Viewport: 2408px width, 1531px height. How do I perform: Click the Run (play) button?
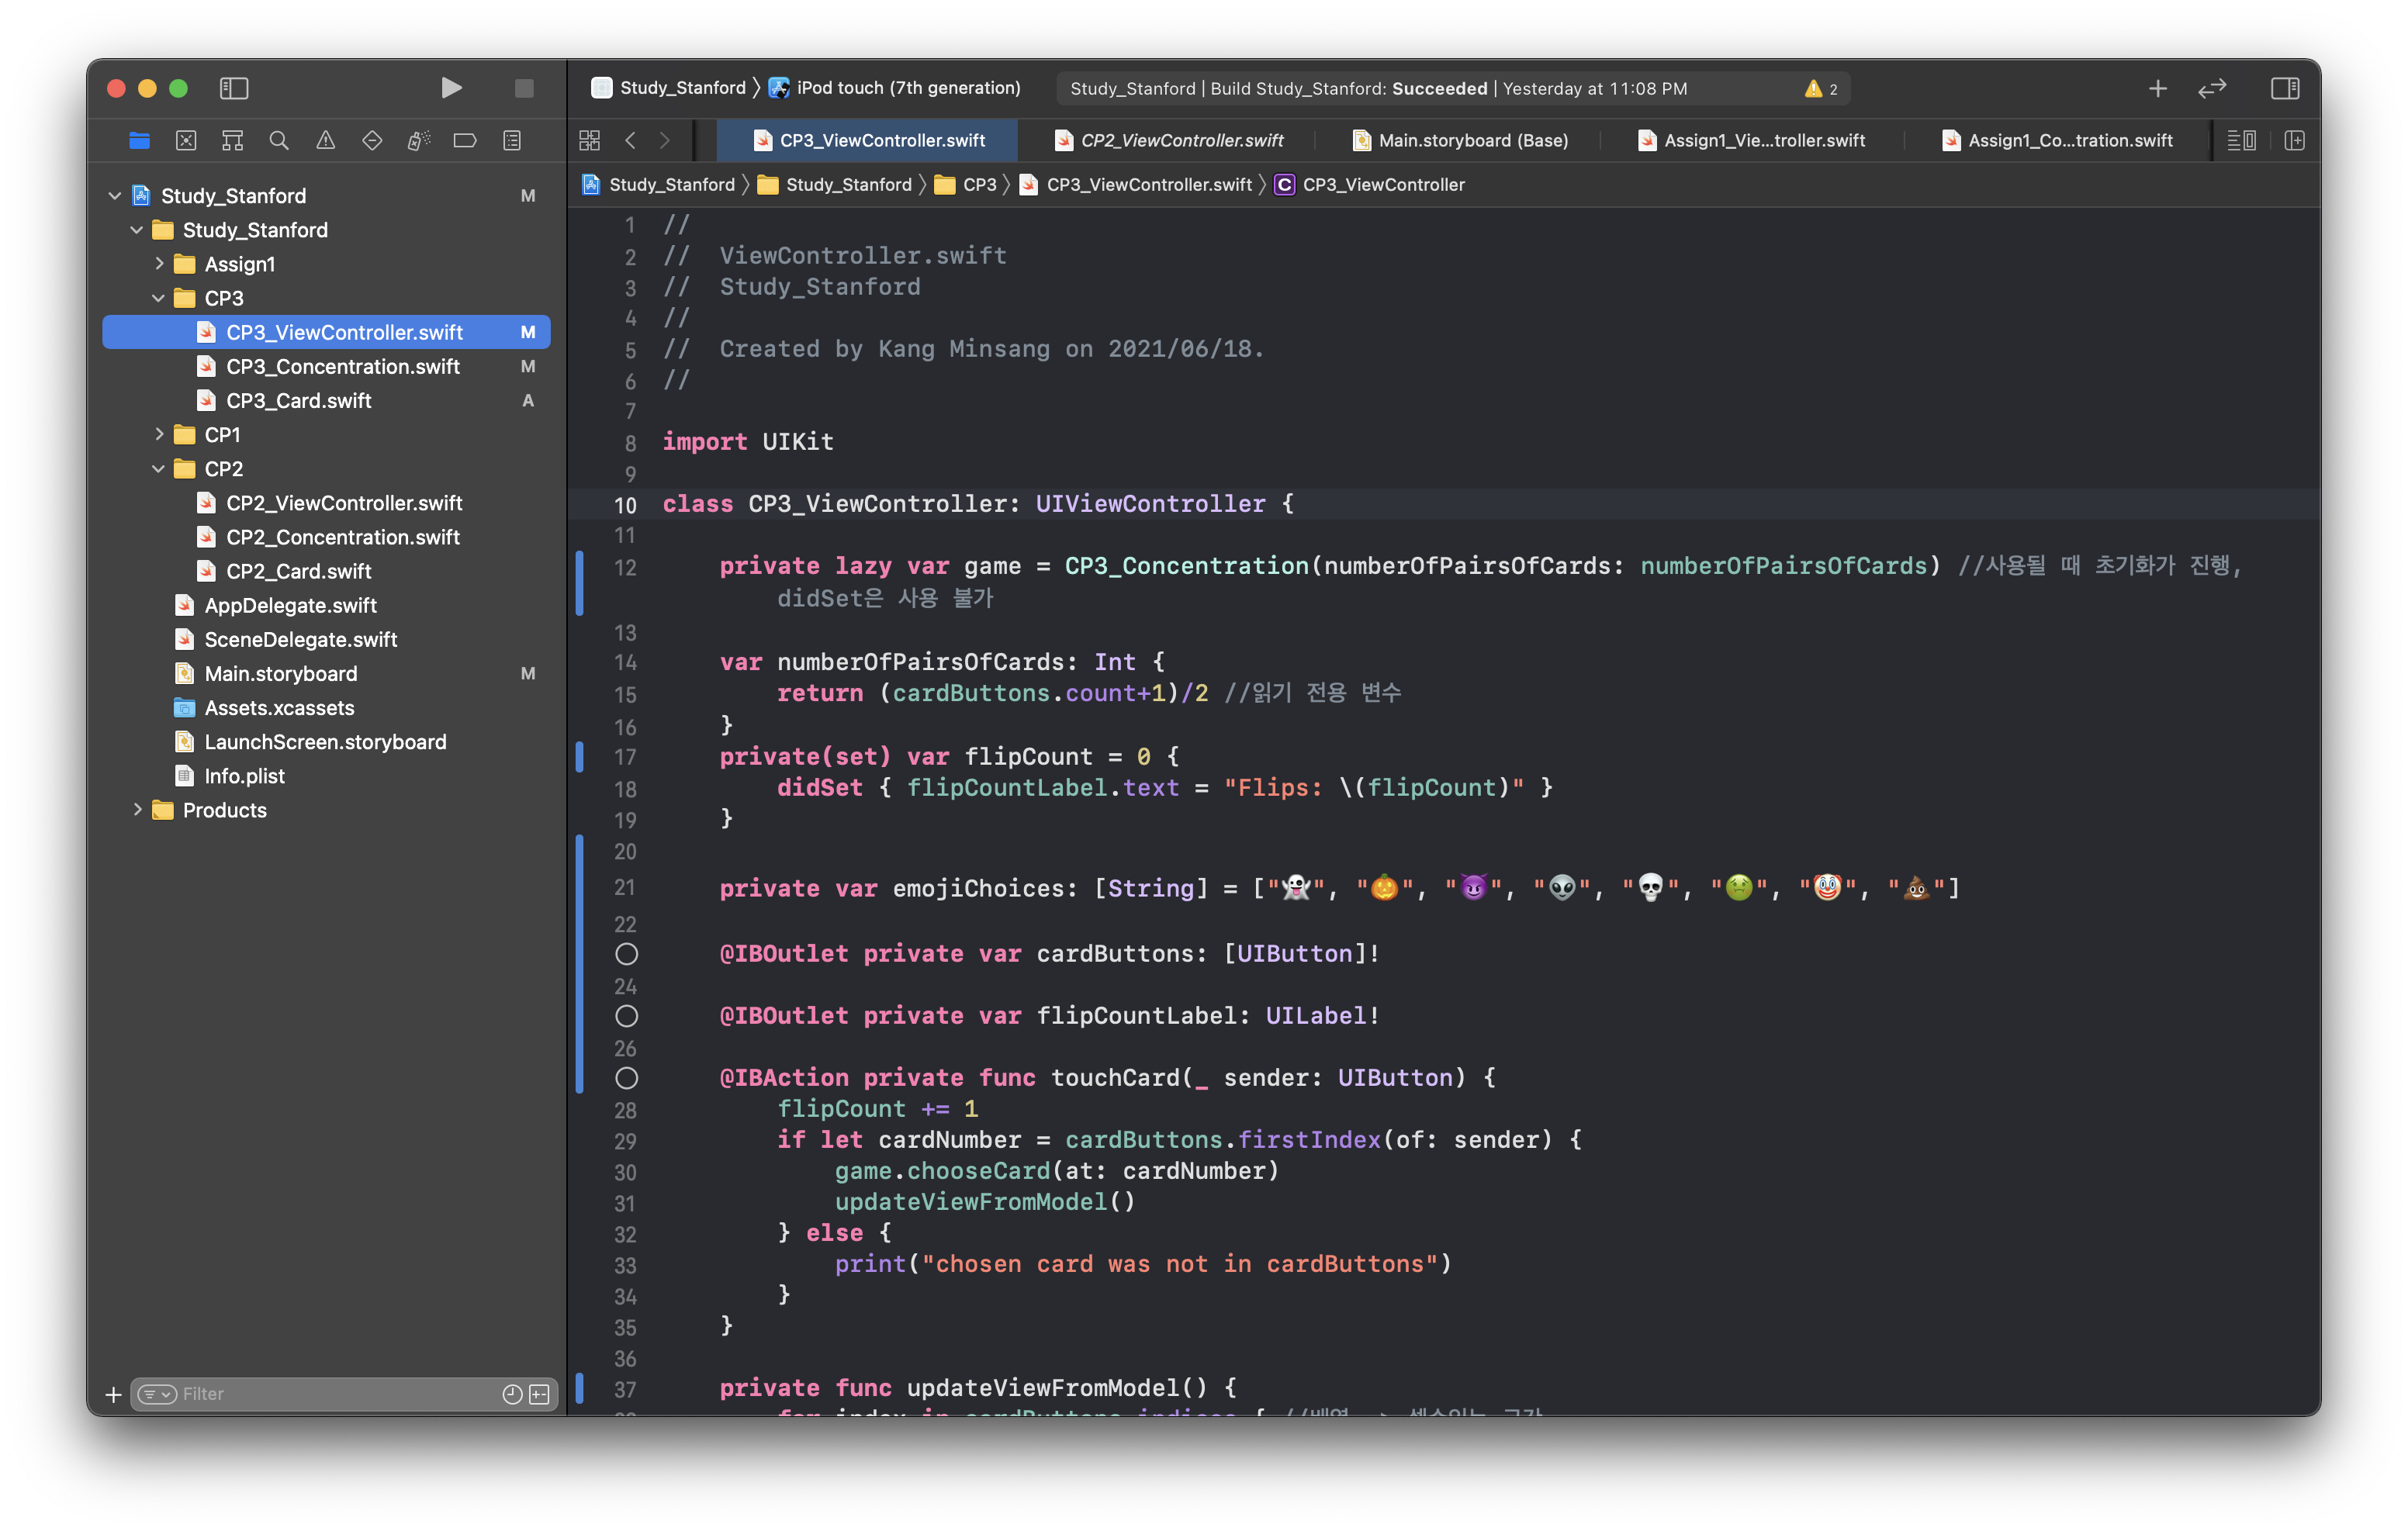(451, 88)
